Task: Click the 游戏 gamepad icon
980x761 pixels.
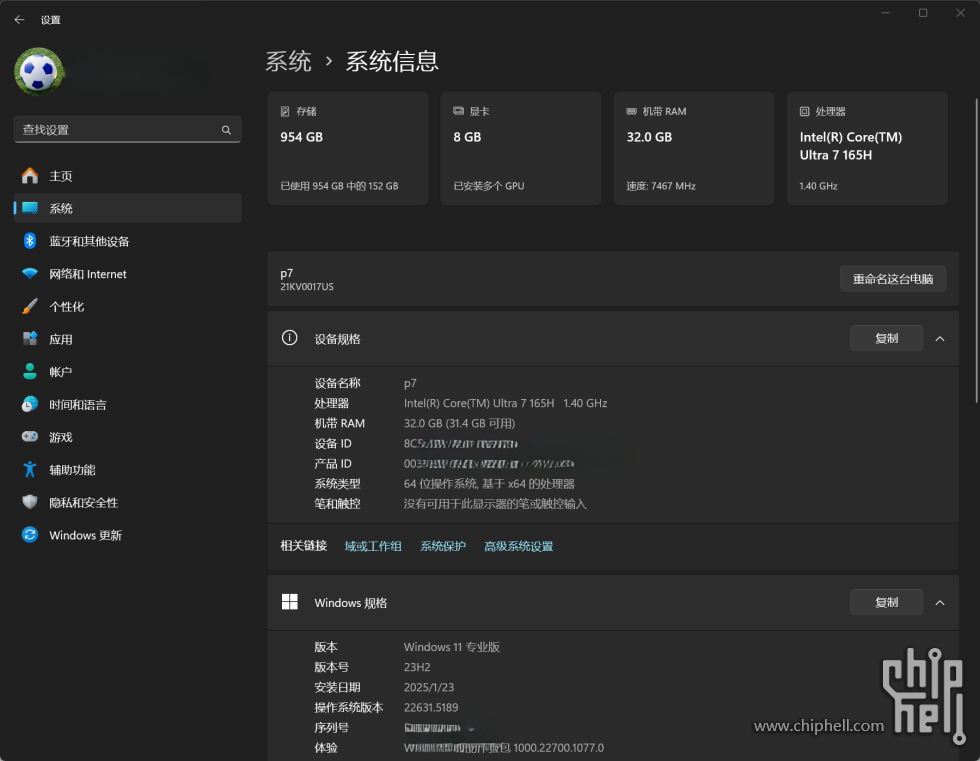Action: pos(29,436)
